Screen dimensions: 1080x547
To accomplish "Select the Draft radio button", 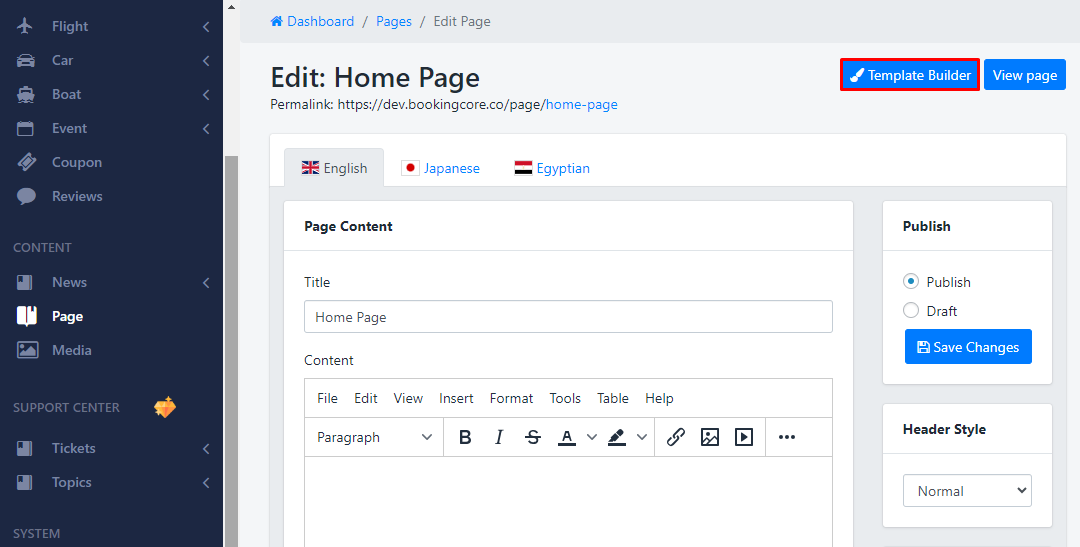I will [x=911, y=311].
